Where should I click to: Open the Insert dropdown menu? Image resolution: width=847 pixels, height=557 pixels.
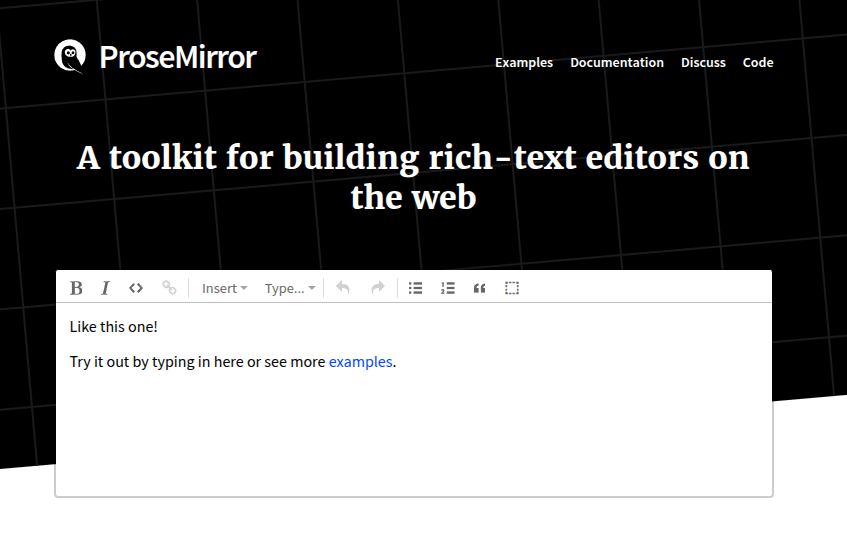coord(224,288)
